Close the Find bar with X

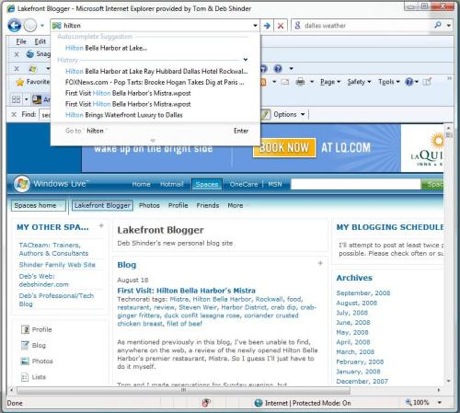pyautogui.click(x=14, y=114)
